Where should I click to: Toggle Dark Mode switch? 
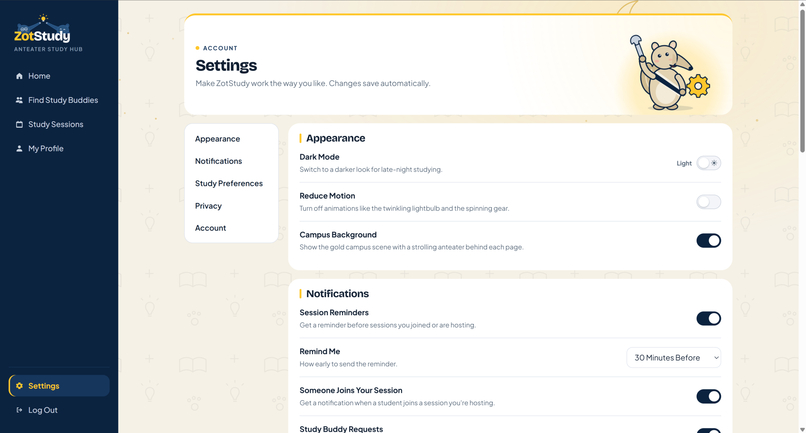pos(708,163)
